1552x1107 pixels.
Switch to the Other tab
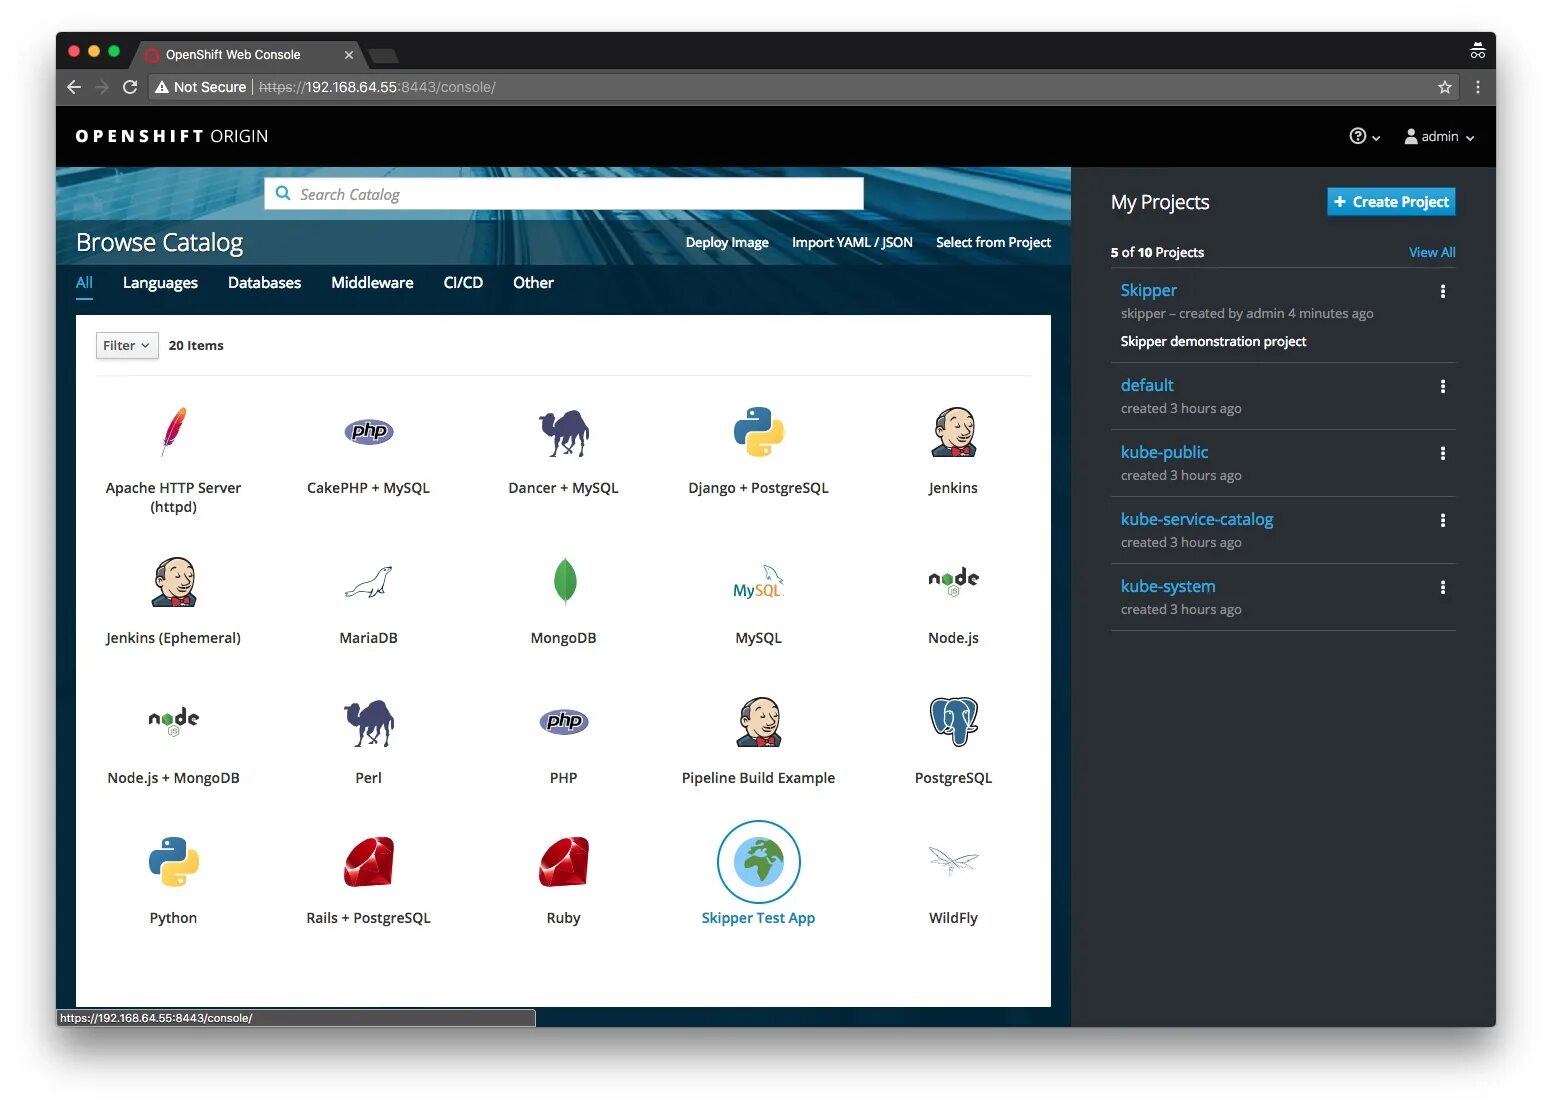pos(533,283)
